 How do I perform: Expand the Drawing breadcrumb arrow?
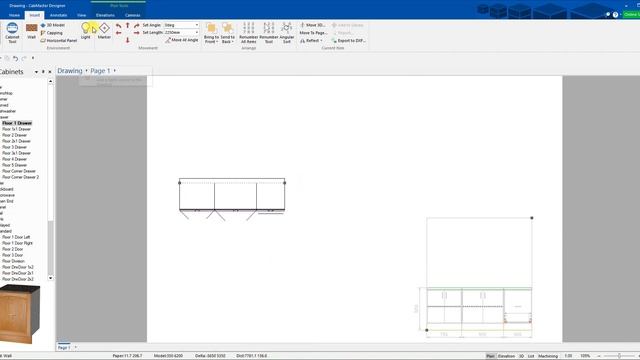(x=86, y=71)
